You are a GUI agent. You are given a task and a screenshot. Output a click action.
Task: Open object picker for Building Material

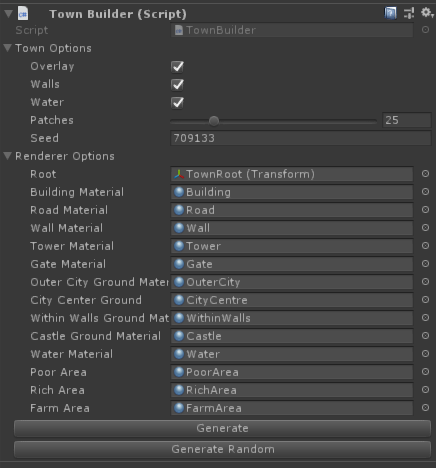point(425,192)
